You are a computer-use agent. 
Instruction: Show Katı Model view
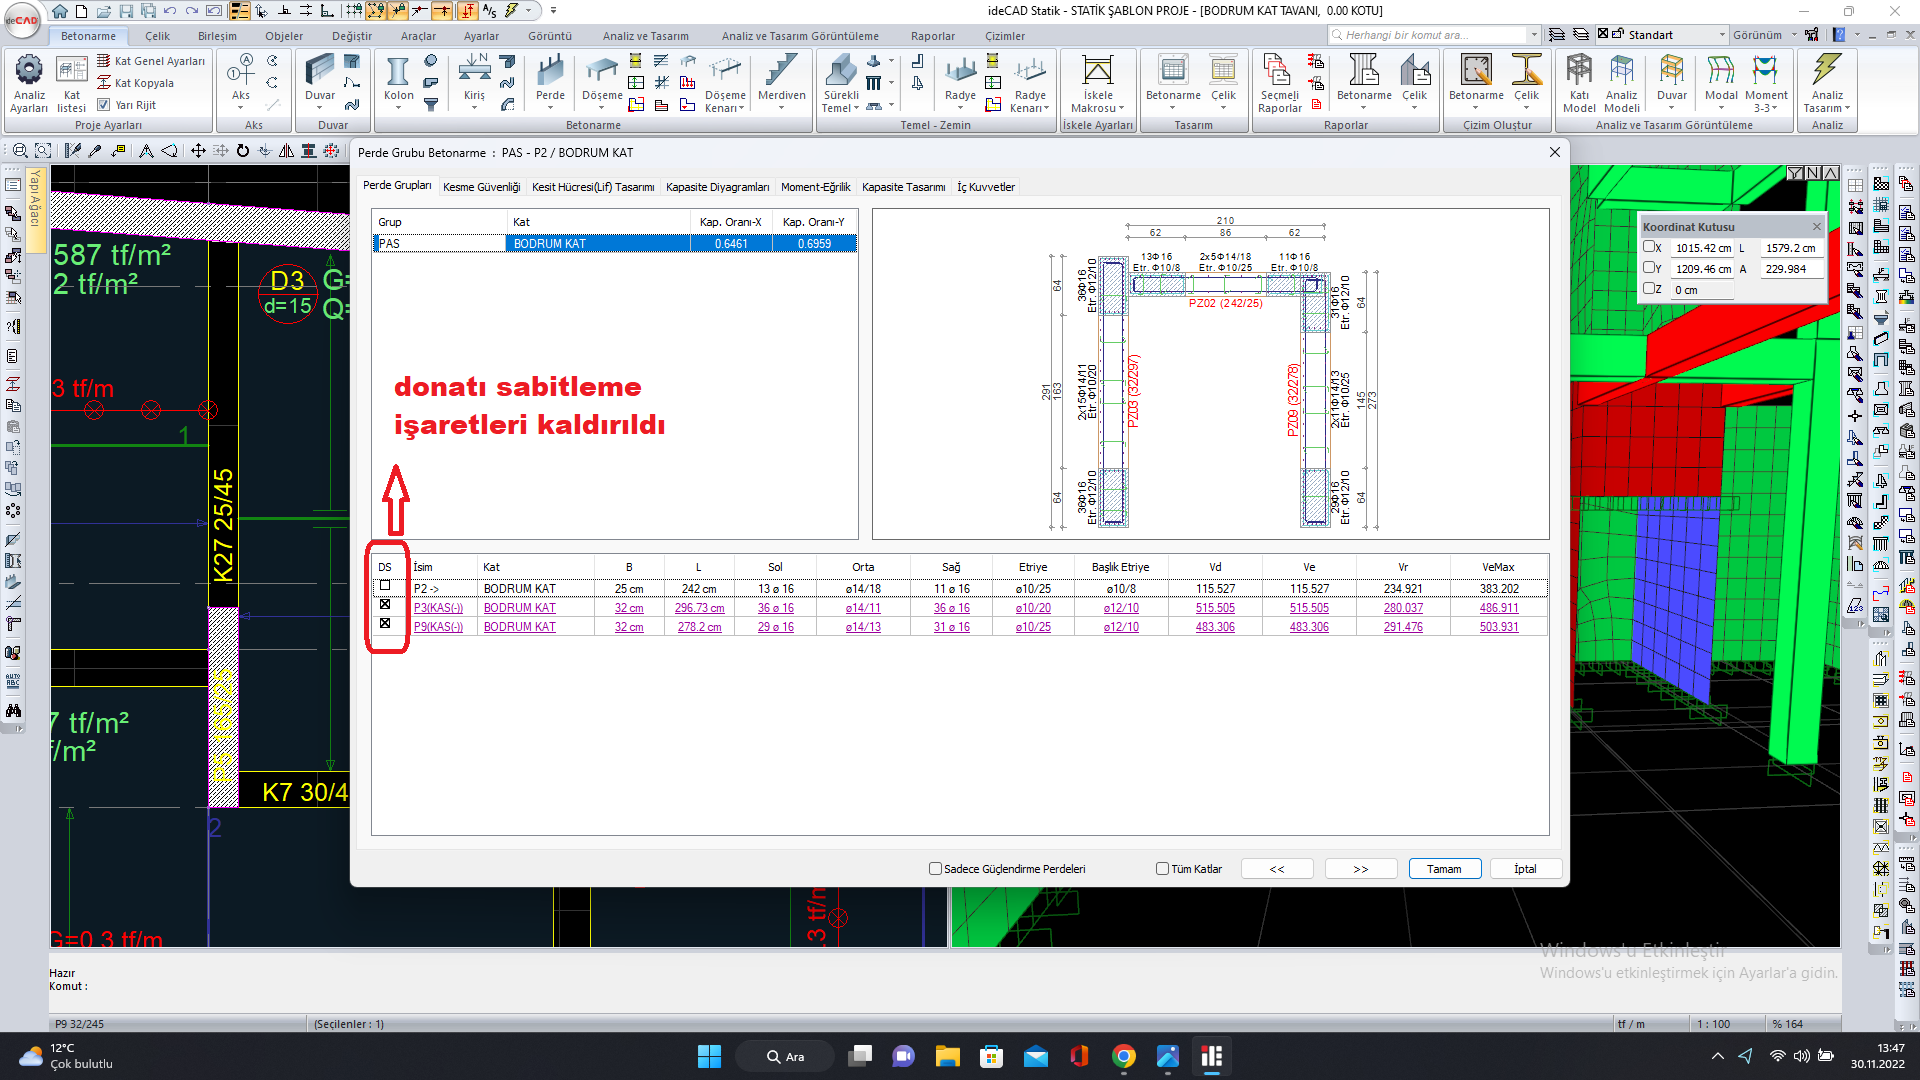pos(1579,82)
